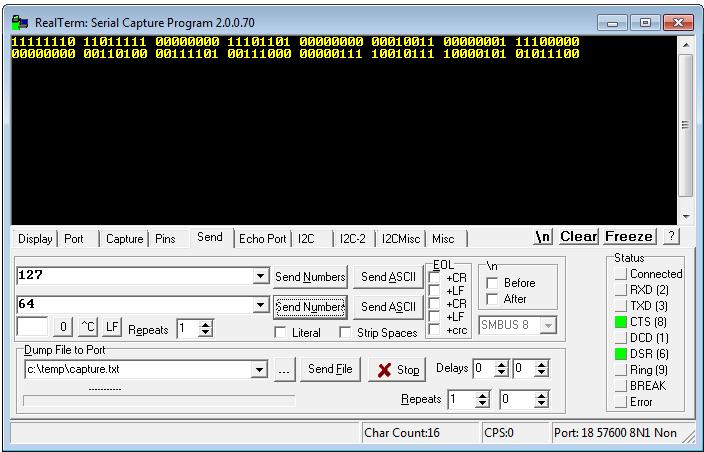The image size is (704, 452).
Task: Open the I2C-2 tab
Action: point(353,239)
